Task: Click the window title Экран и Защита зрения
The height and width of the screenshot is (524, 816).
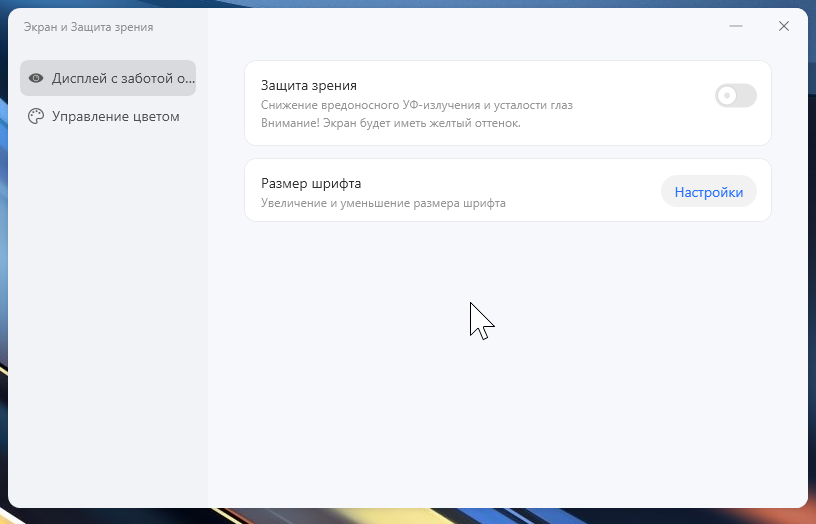Action: point(88,27)
